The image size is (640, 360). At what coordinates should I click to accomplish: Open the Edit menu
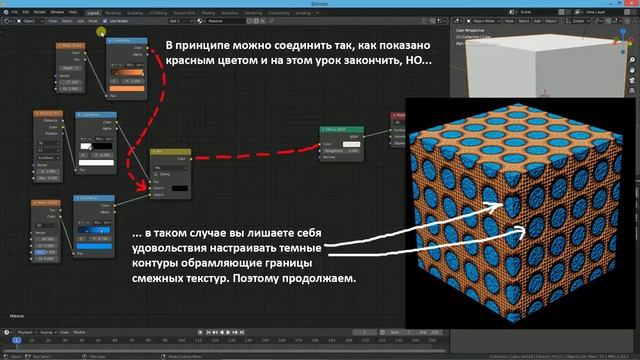pos(26,12)
